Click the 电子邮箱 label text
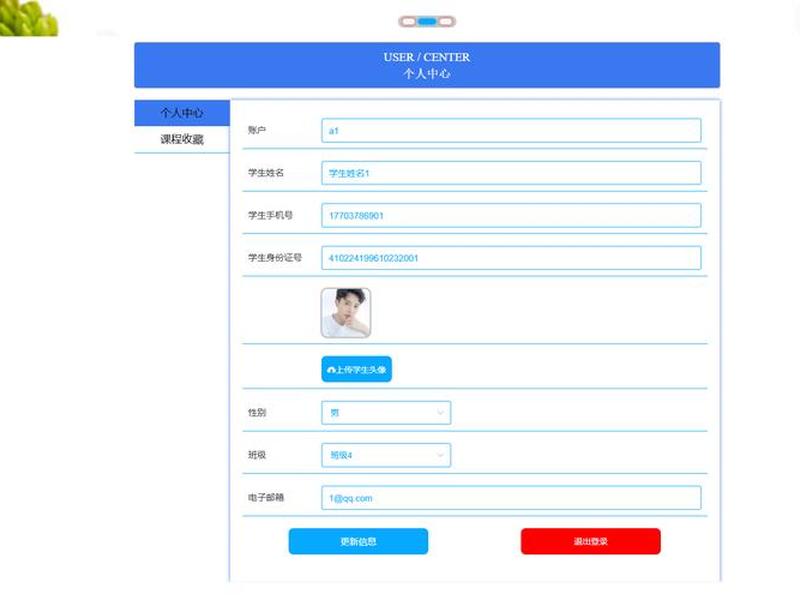Screen dimensions: 800x600 [x=266, y=497]
